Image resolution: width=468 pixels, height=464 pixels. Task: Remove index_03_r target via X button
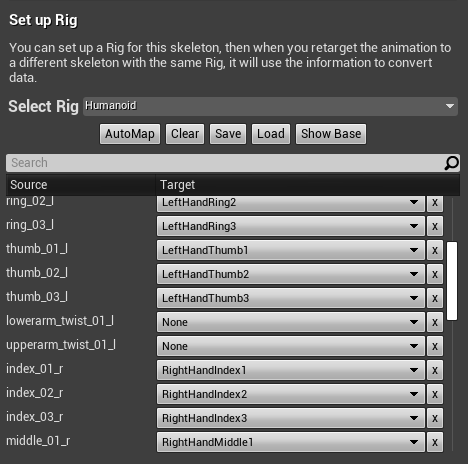pyautogui.click(x=435, y=418)
